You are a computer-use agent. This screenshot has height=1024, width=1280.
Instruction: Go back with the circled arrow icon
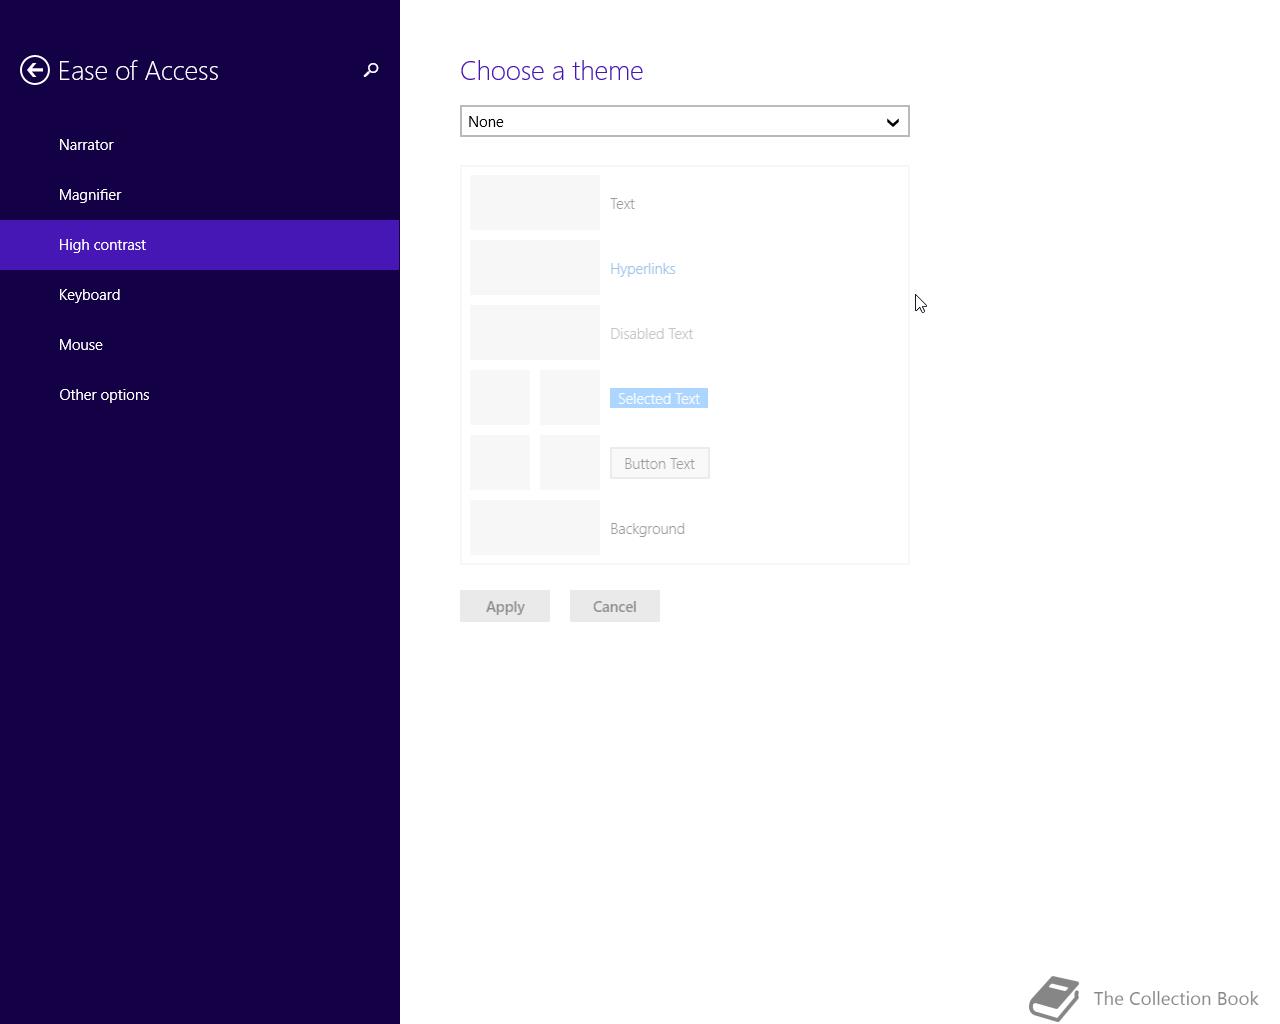[35, 70]
